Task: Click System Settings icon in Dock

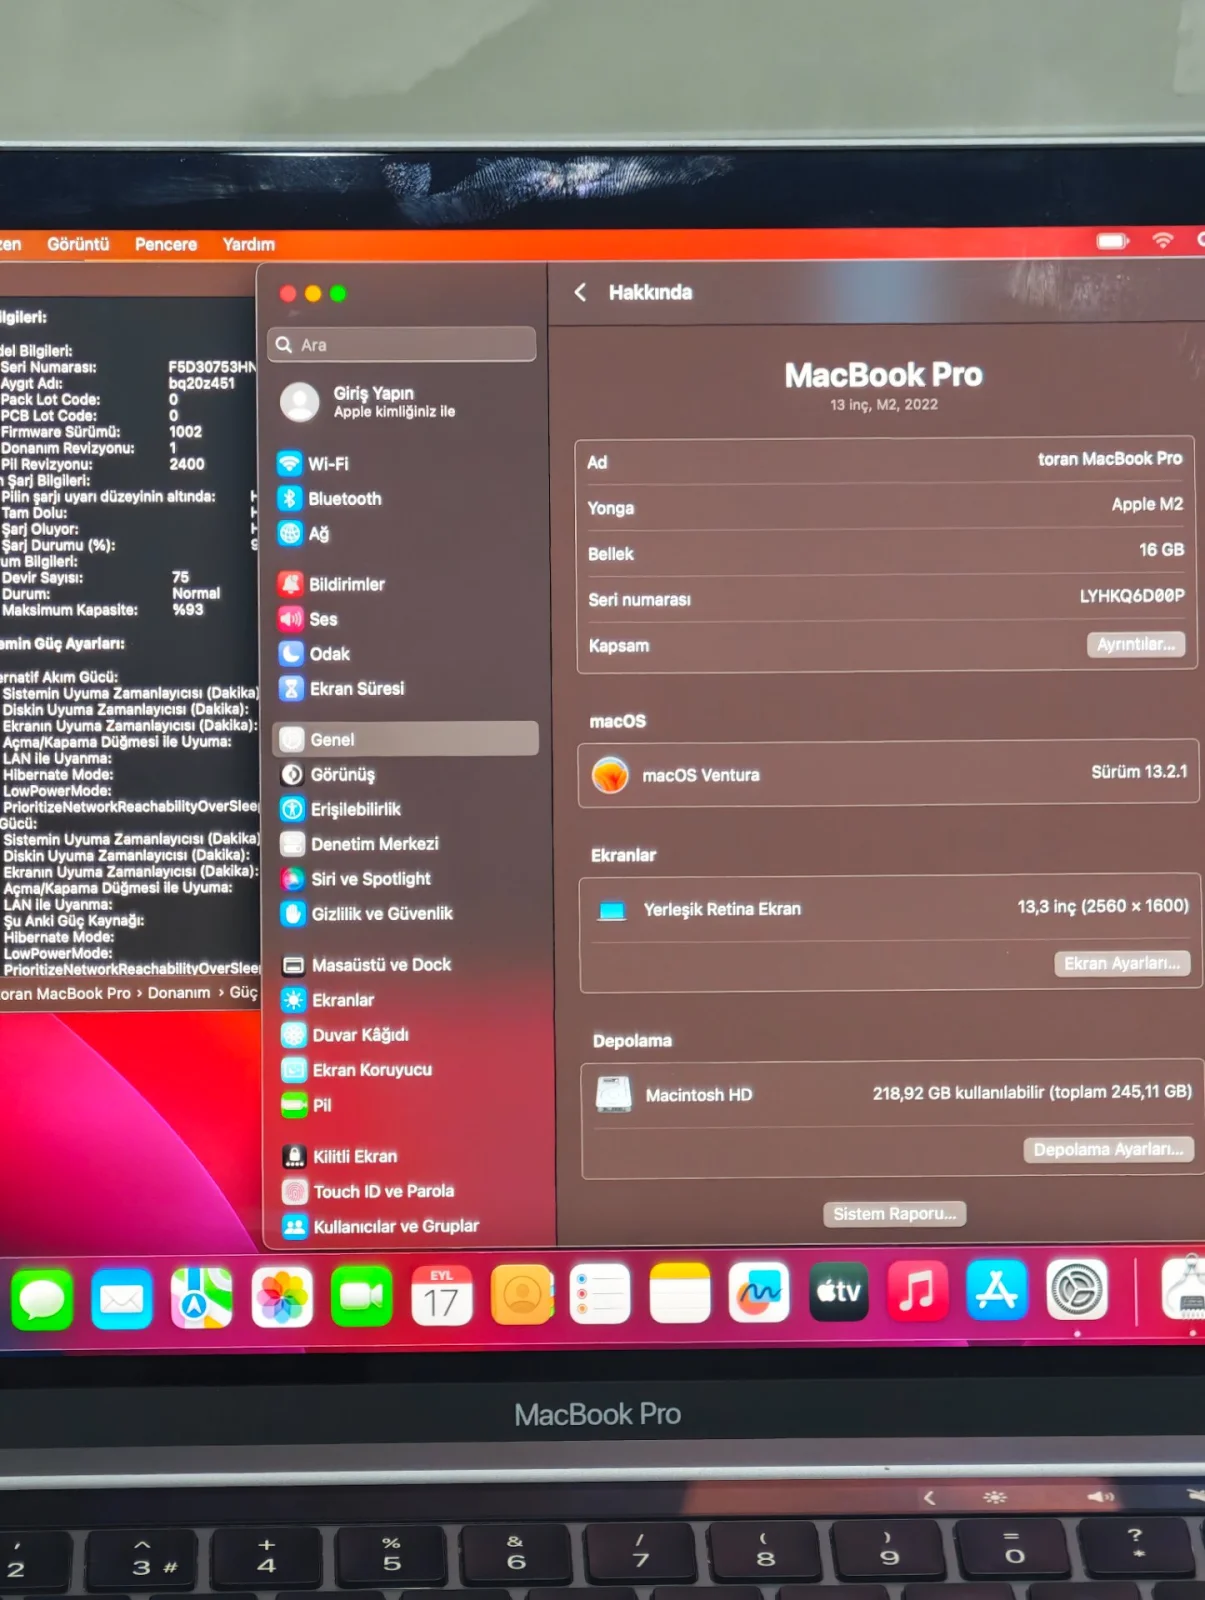Action: pyautogui.click(x=1077, y=1289)
